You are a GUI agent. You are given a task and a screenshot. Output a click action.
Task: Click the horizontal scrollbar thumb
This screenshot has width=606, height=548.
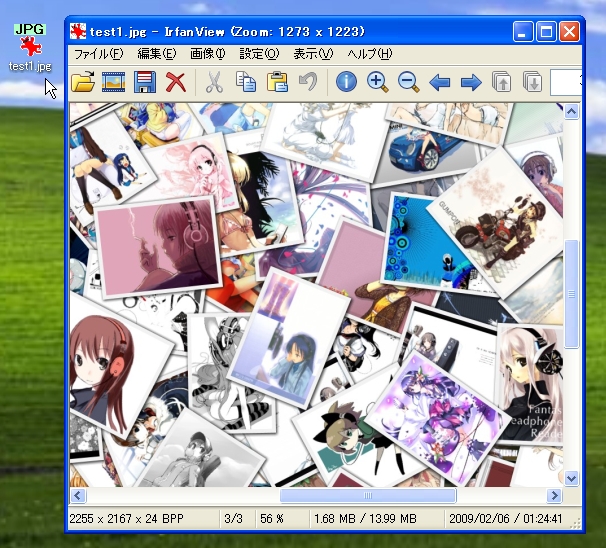[368, 495]
